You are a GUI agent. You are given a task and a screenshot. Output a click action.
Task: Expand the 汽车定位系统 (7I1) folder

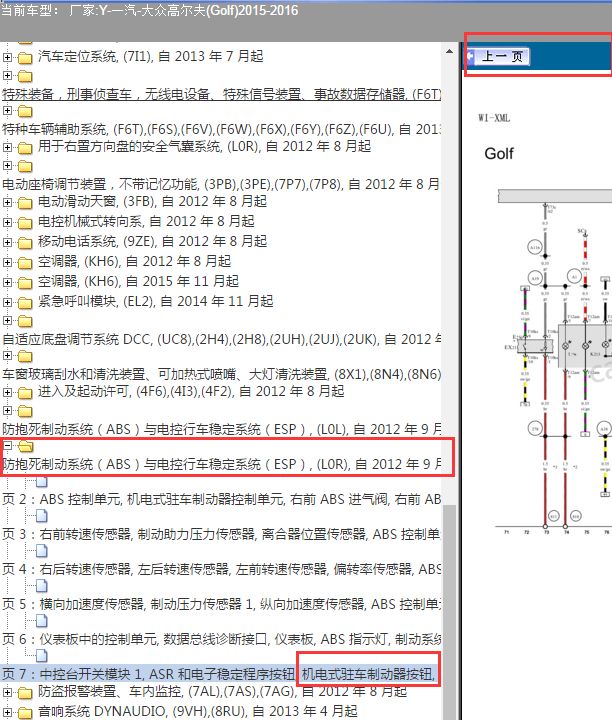(7, 57)
